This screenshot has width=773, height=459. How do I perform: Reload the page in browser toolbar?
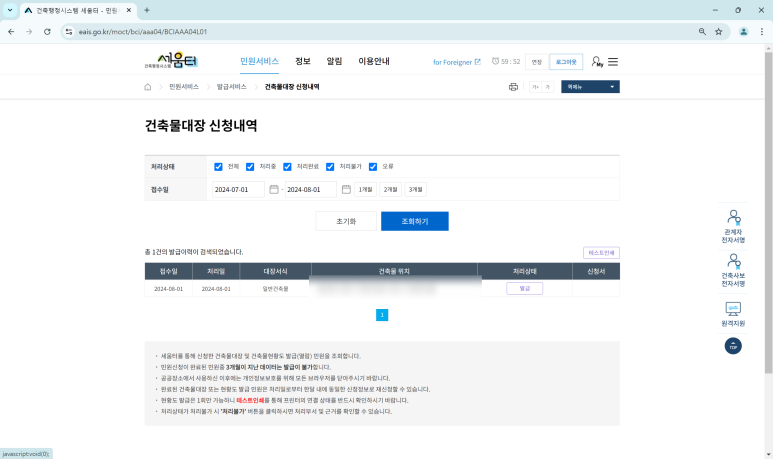47,32
